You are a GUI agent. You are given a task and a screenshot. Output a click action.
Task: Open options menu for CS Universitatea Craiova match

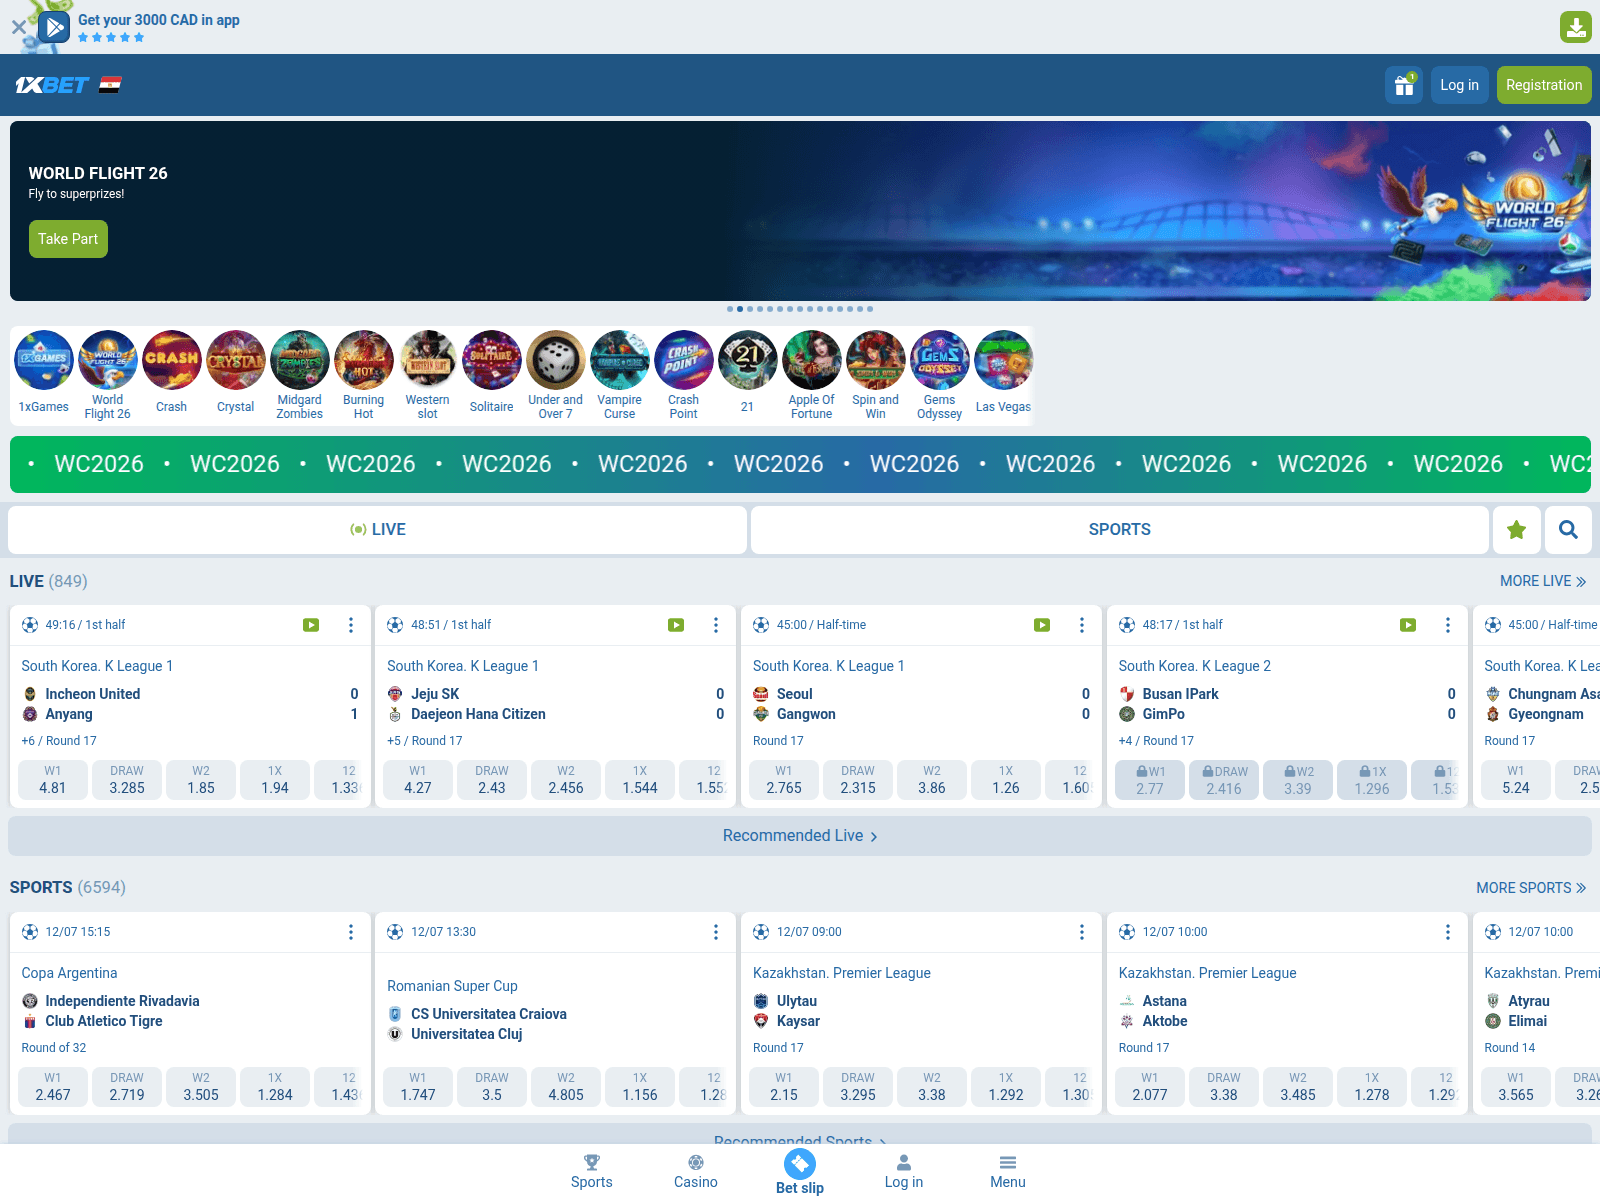click(x=716, y=932)
